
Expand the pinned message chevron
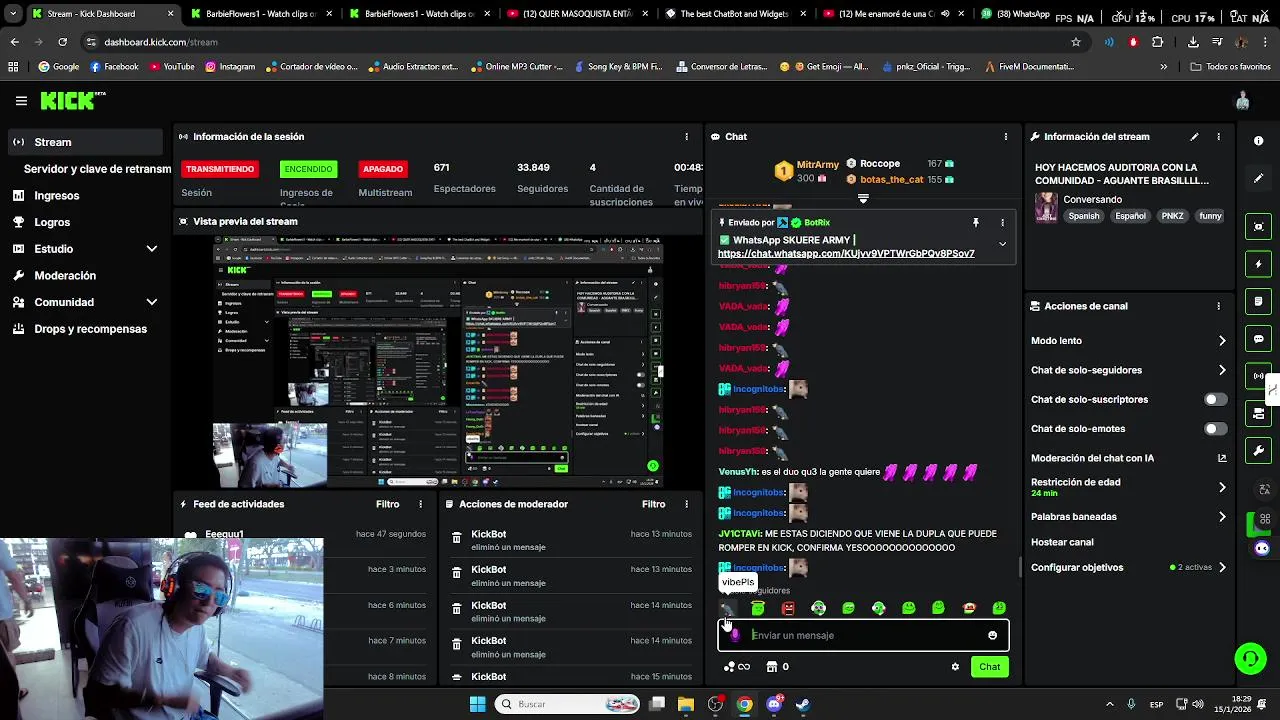pos(1002,244)
